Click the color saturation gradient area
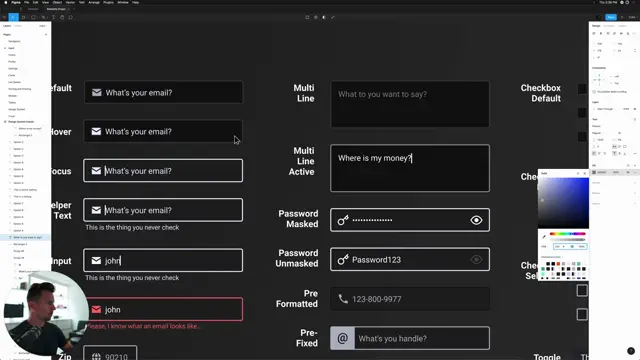The height and width of the screenshot is (360, 640). click(563, 203)
